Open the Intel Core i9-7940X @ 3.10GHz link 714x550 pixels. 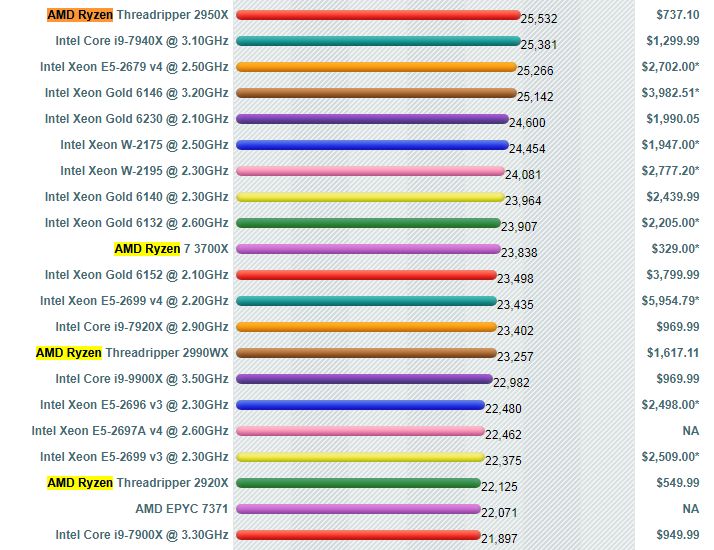coord(142,41)
